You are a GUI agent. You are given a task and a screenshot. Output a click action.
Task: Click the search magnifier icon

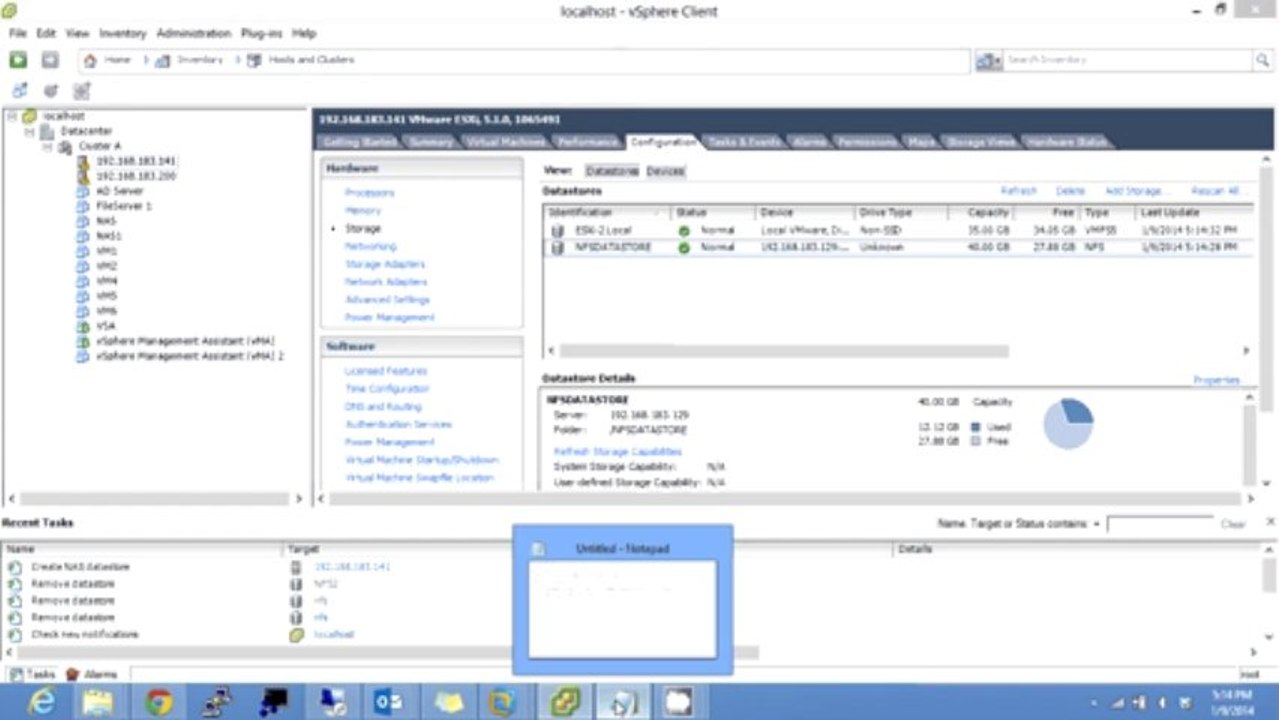(x=1262, y=60)
